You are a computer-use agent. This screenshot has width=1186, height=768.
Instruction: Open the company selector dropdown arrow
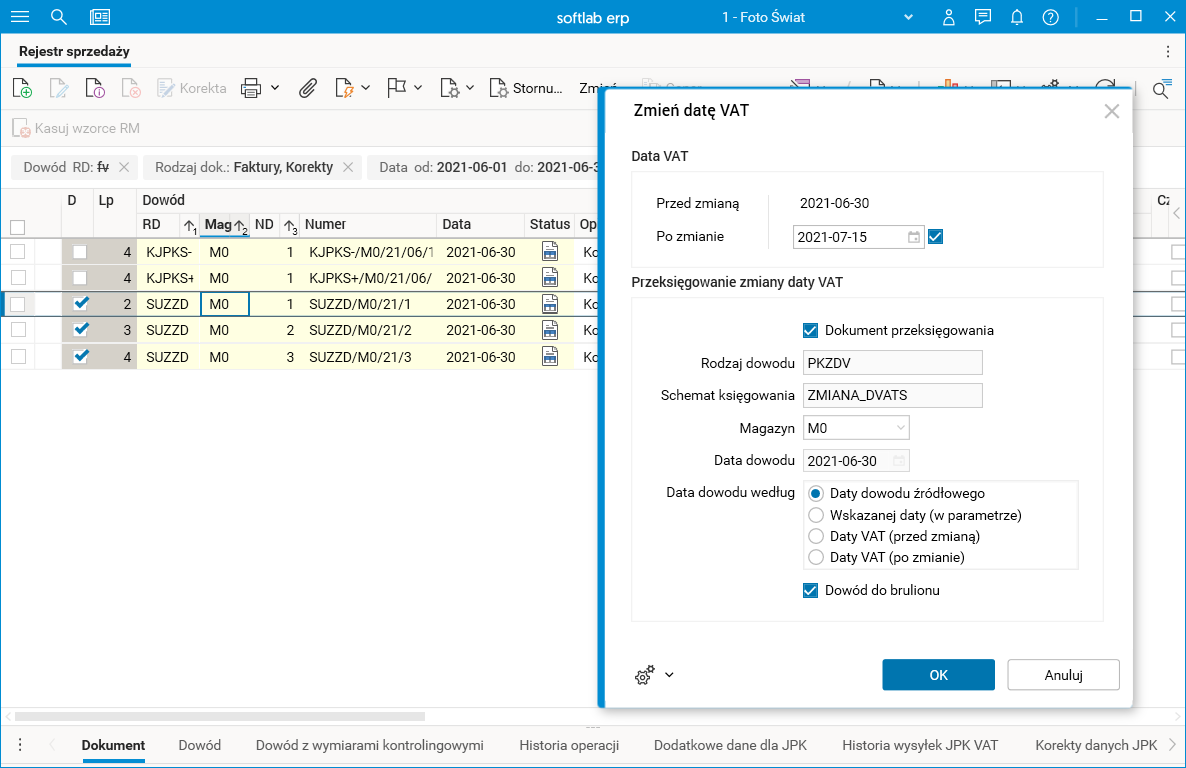pyautogui.click(x=909, y=17)
